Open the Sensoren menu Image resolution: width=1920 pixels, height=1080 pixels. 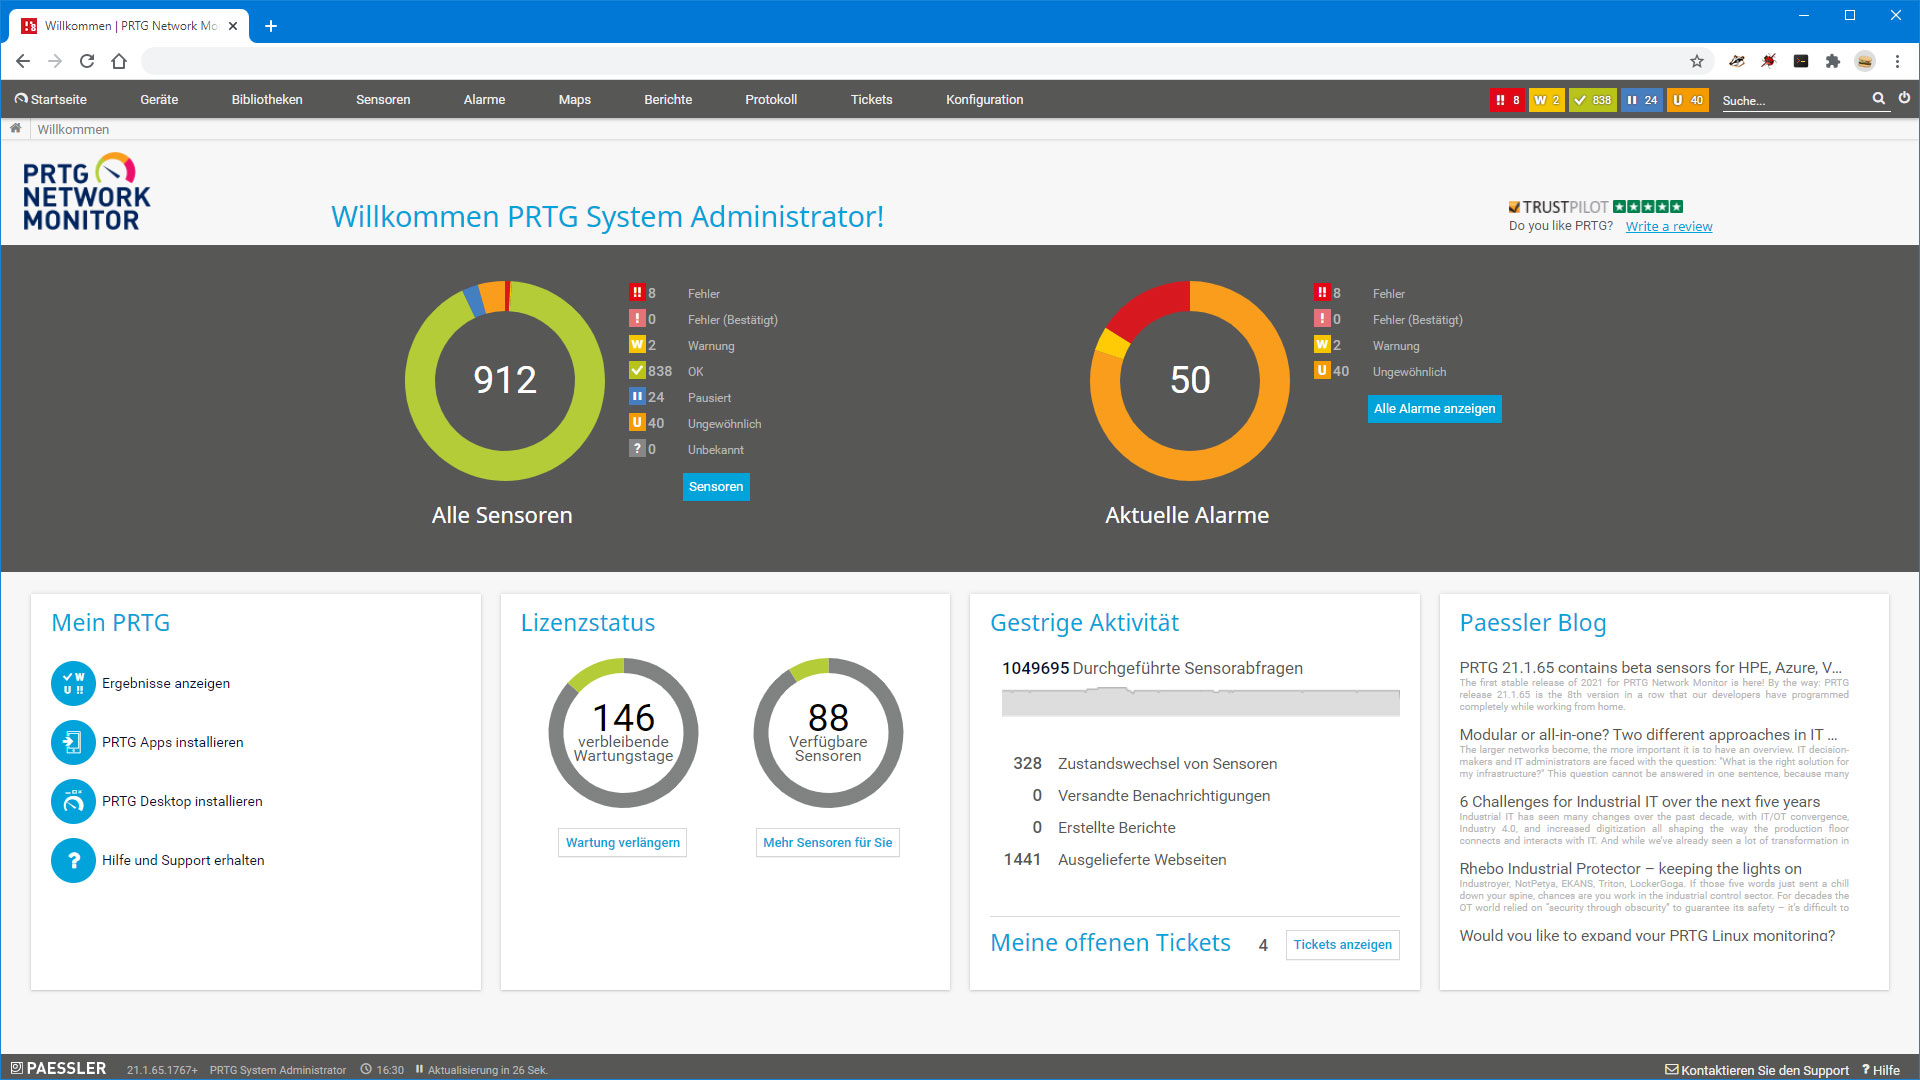click(x=383, y=100)
